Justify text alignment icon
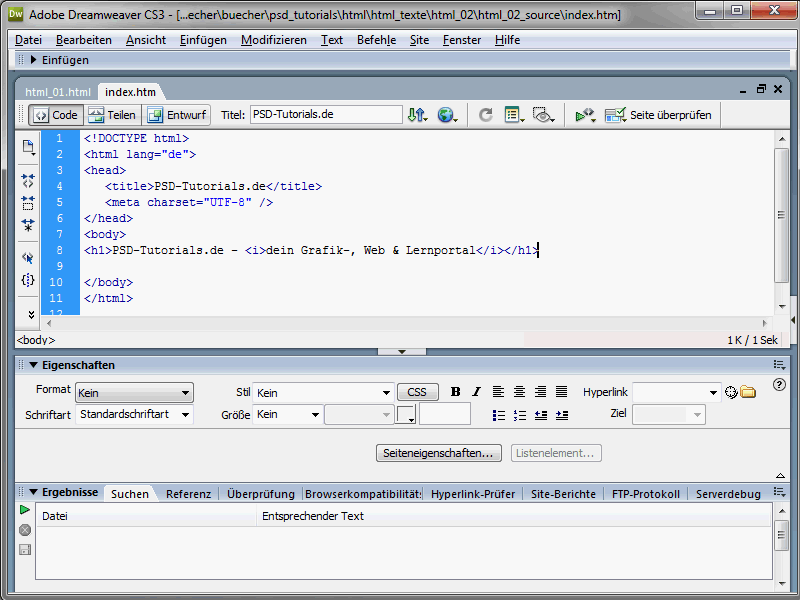Viewport: 800px width, 600px height. point(561,392)
